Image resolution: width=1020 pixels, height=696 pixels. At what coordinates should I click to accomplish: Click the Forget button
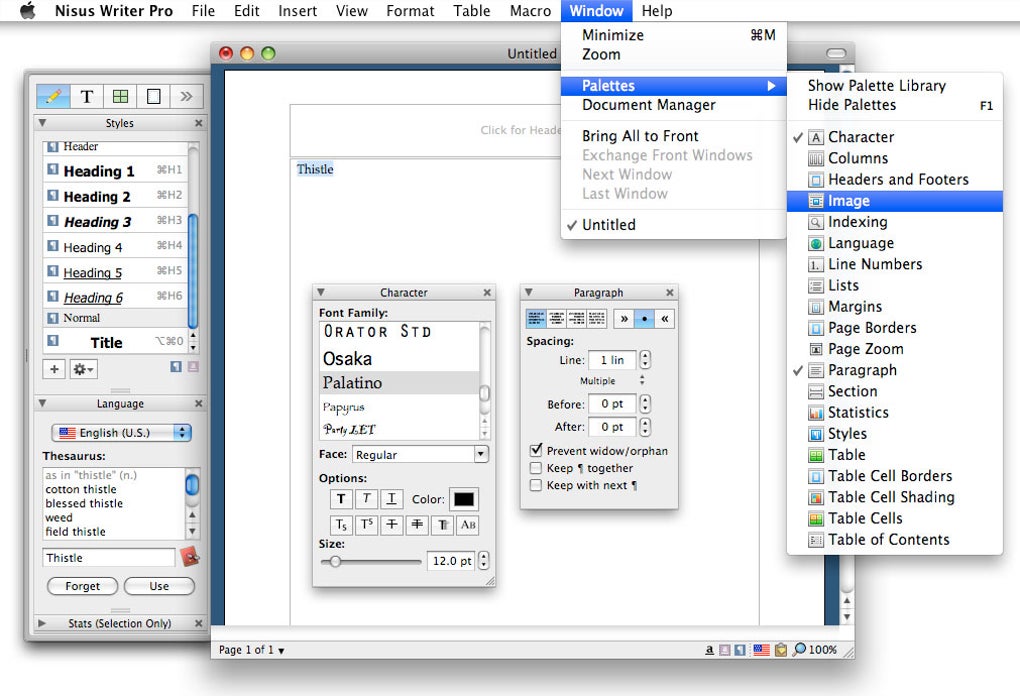click(x=83, y=586)
